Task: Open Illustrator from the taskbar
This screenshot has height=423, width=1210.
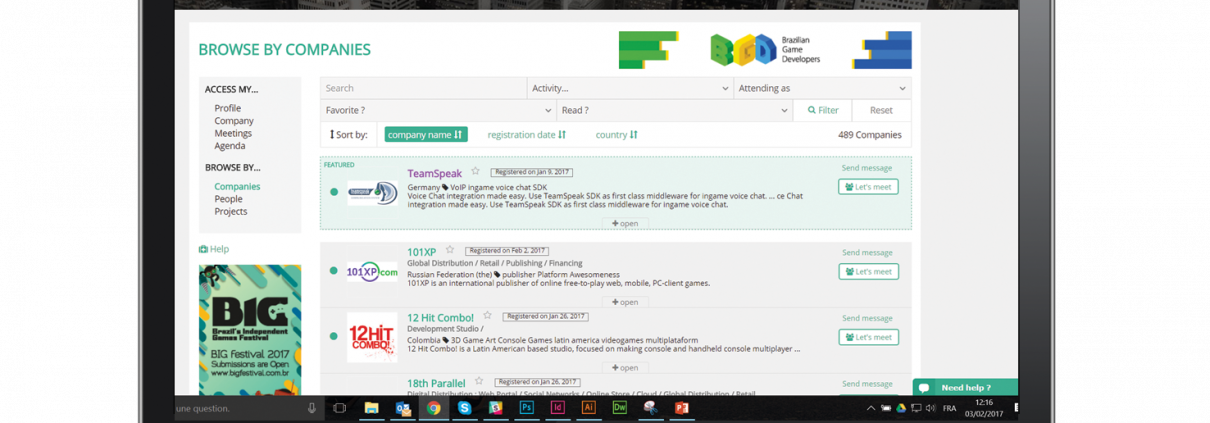Action: click(x=588, y=408)
